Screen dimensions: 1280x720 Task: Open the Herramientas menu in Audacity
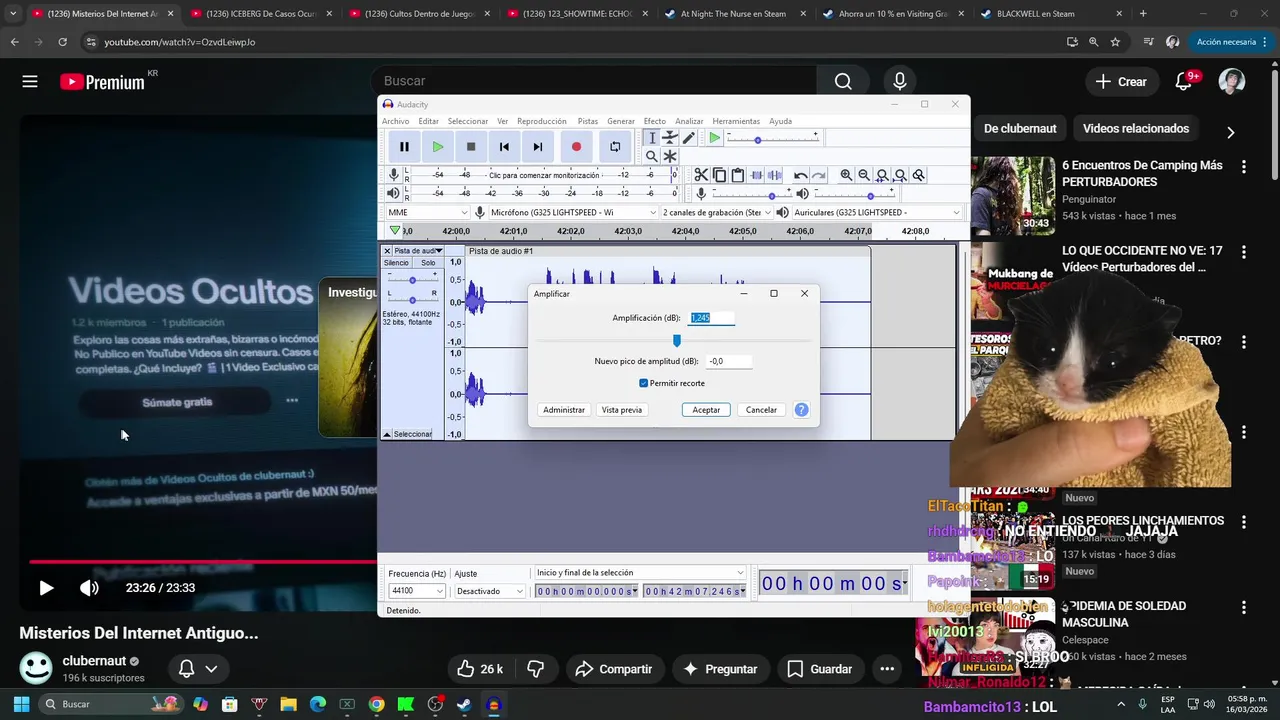tap(736, 121)
